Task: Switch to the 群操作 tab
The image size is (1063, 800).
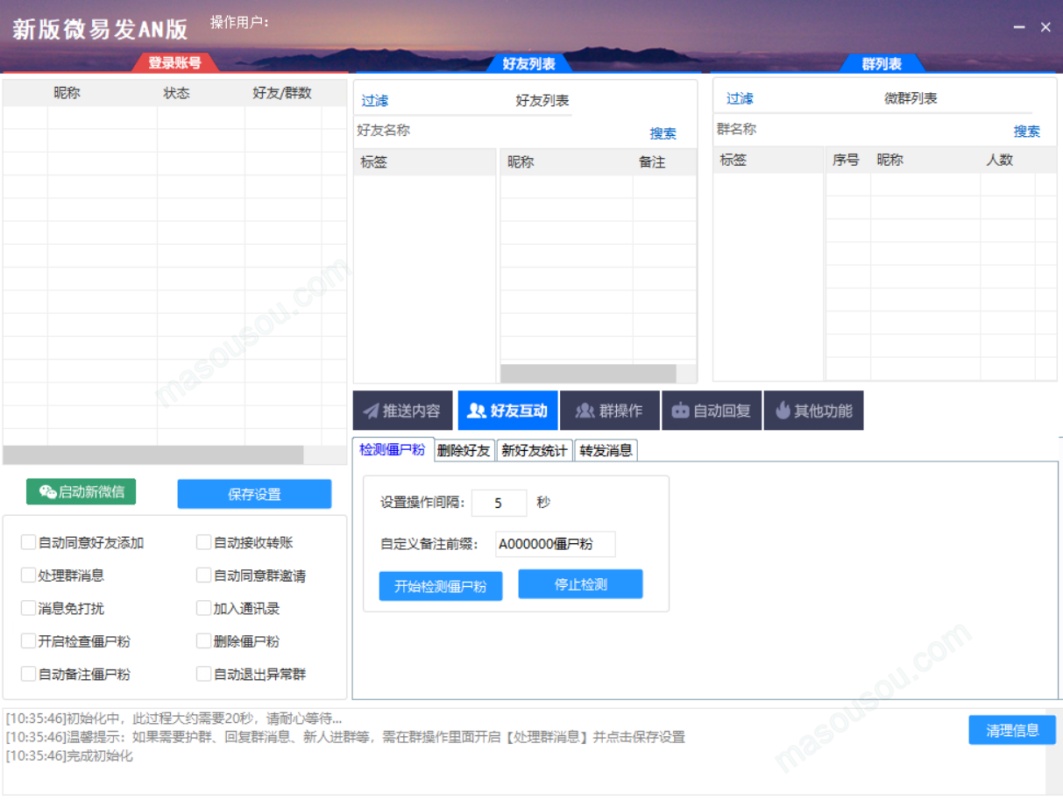Action: [609, 410]
